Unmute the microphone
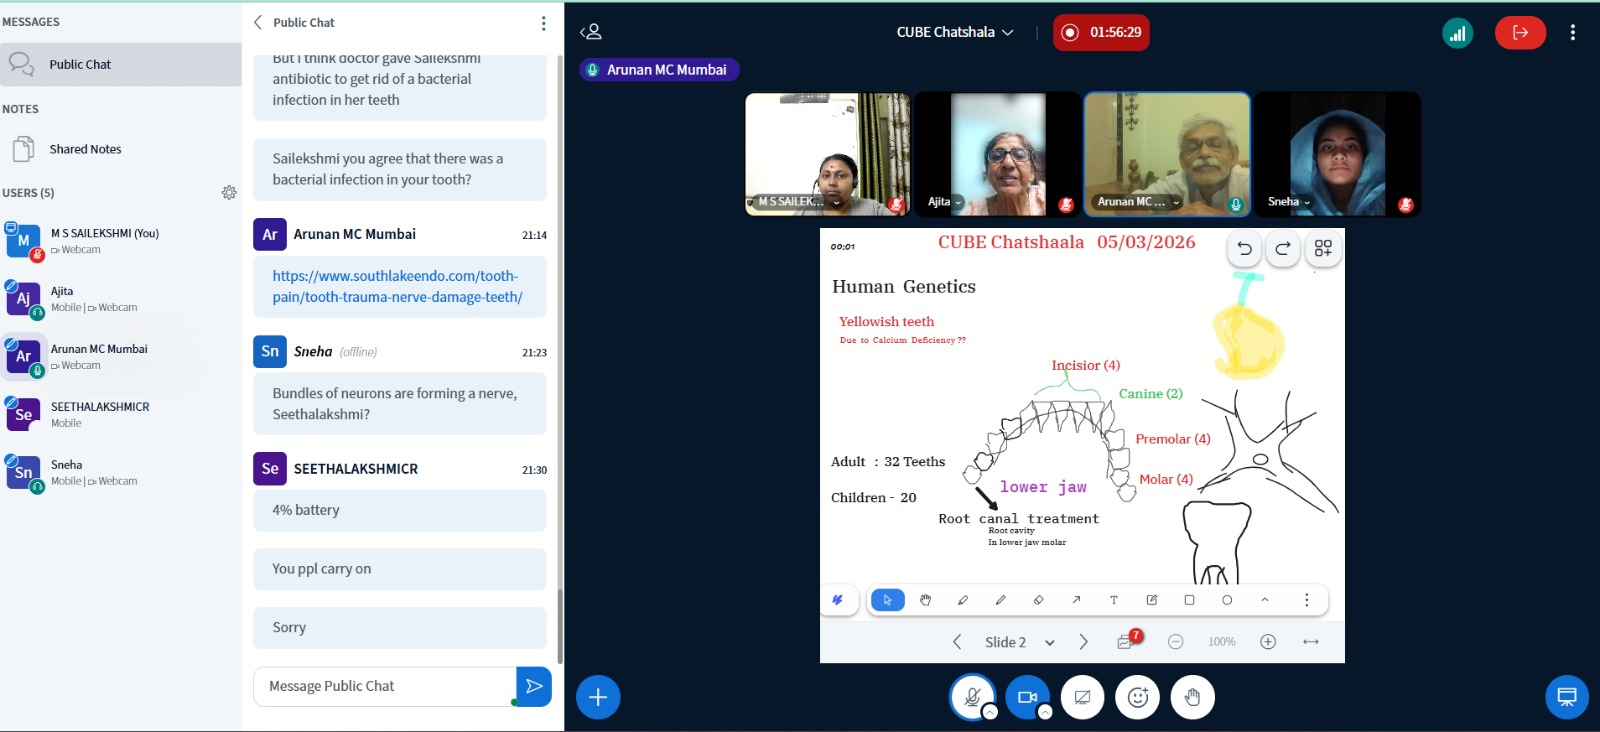 [x=972, y=697]
